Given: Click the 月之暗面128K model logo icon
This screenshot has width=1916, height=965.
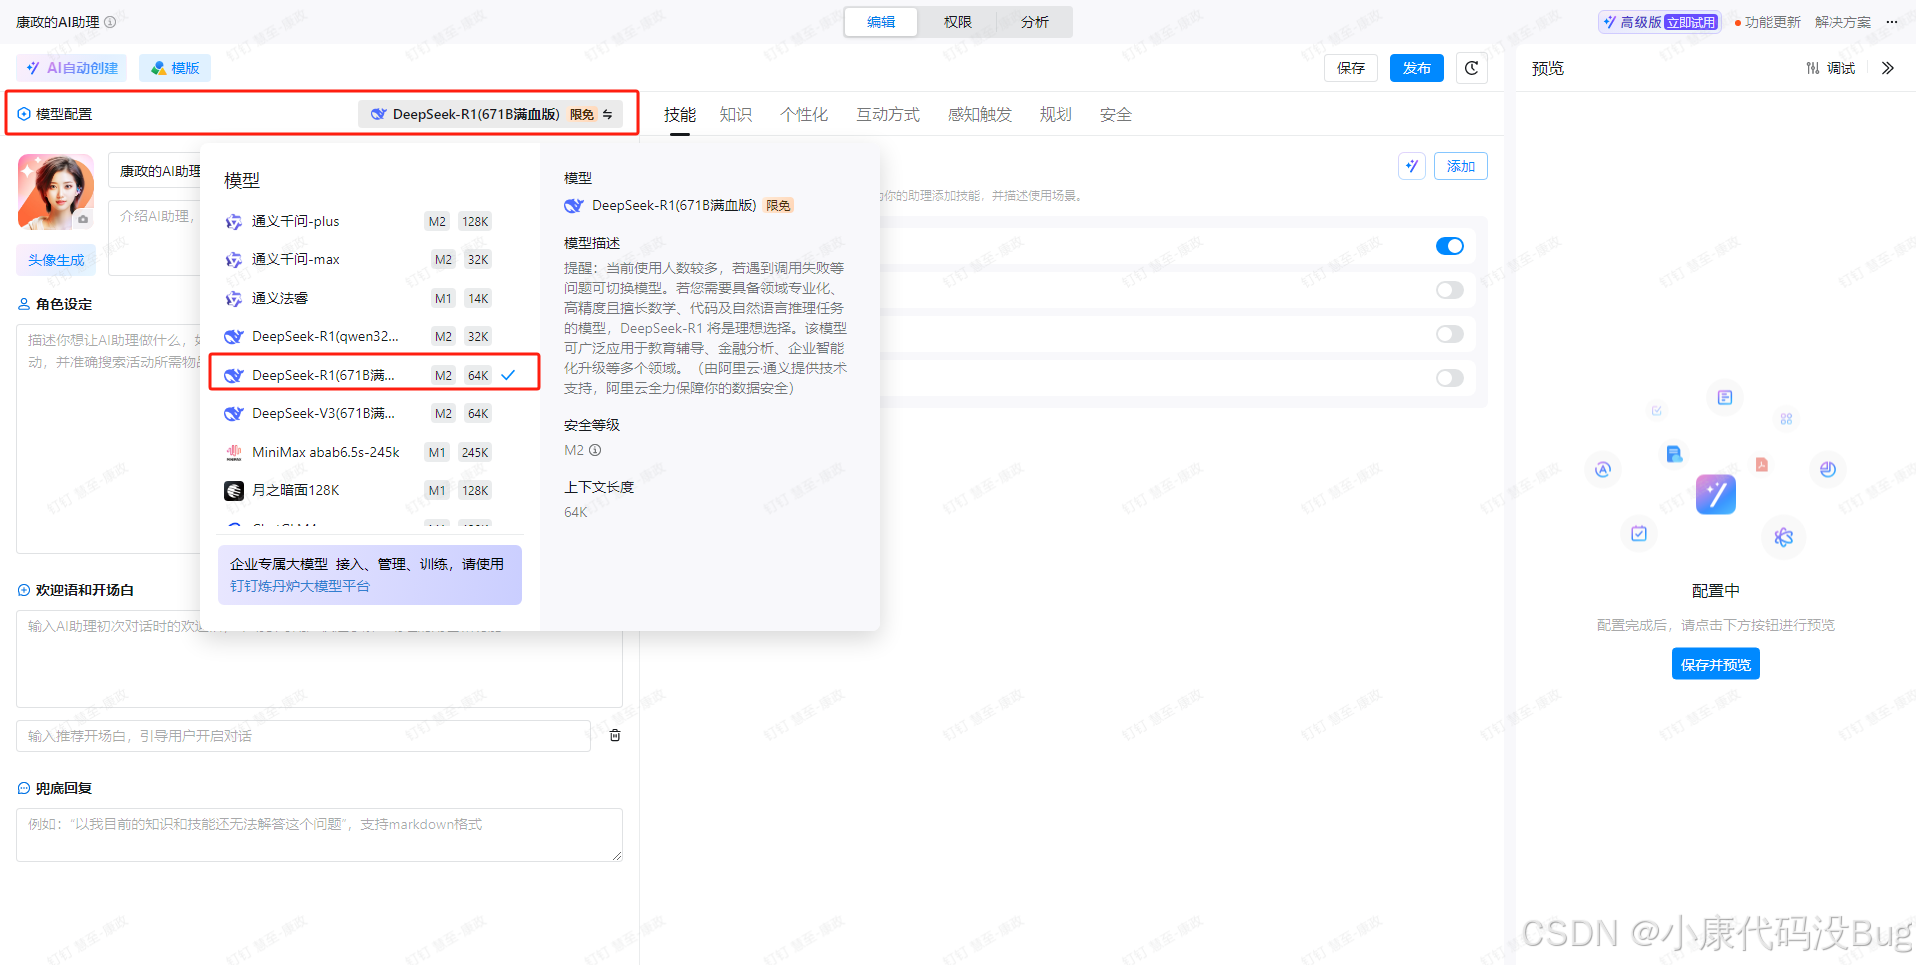Looking at the screenshot, I should tap(234, 490).
